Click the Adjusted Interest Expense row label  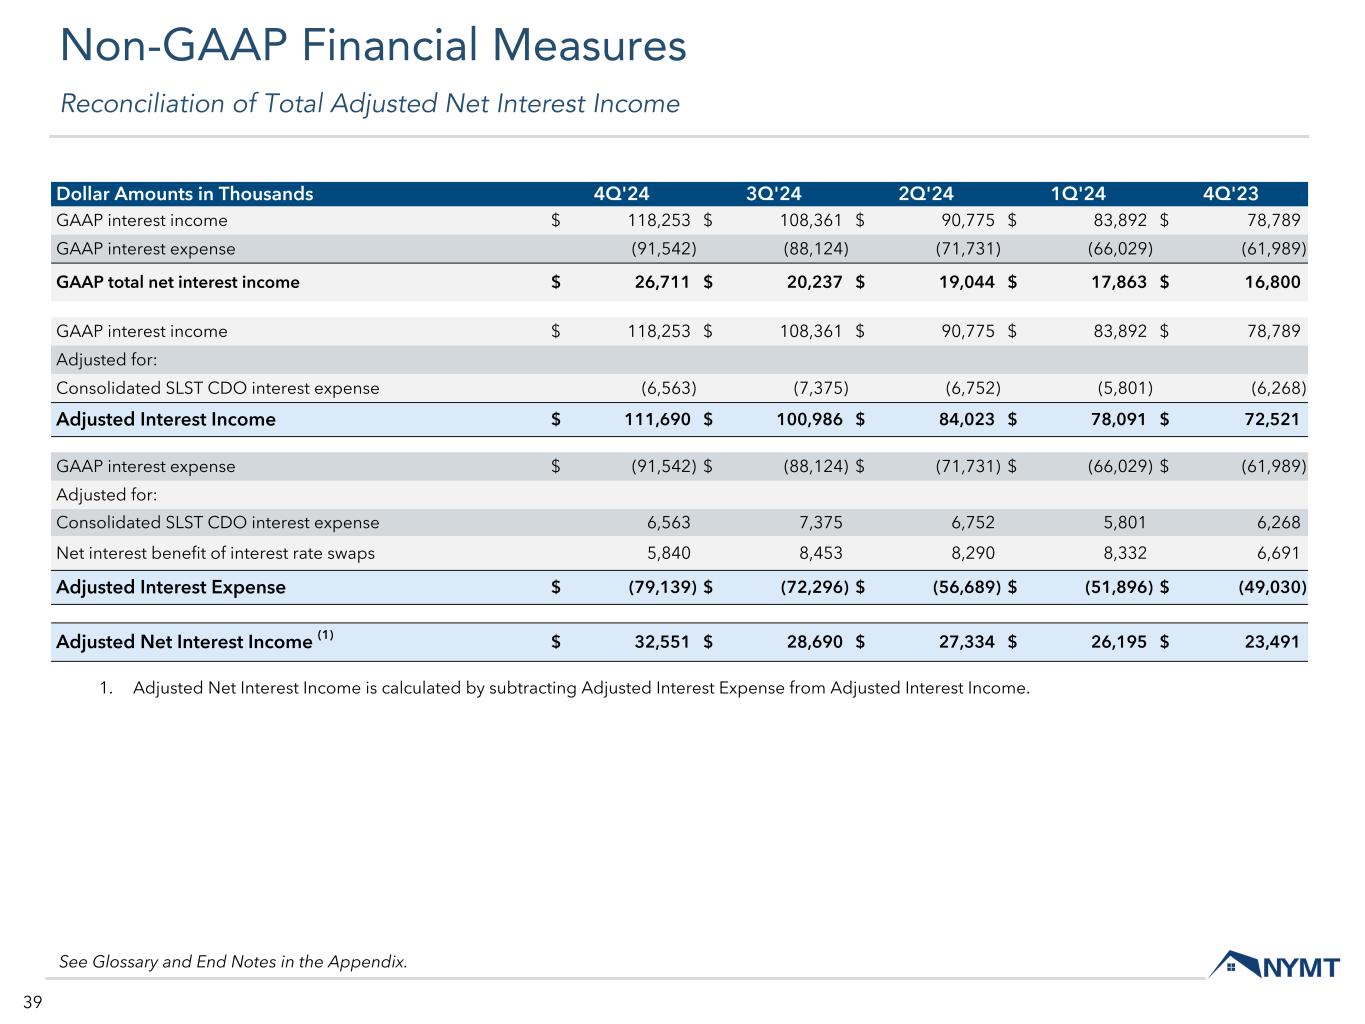[x=171, y=587]
